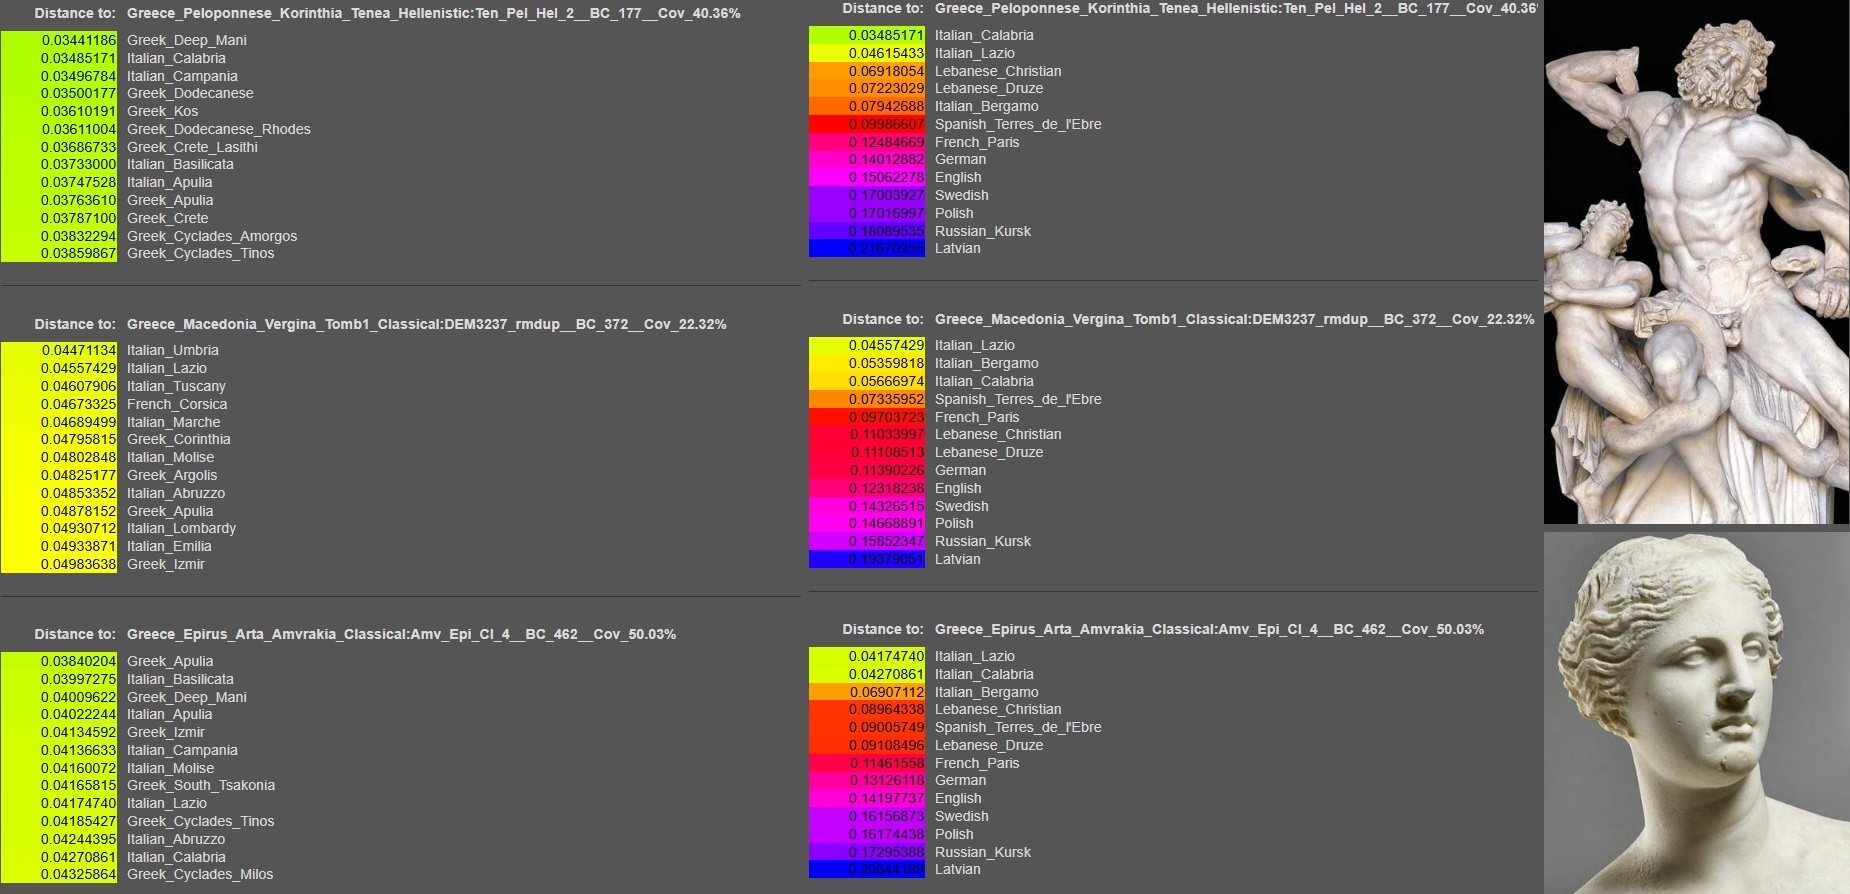Select the Greek_Argolis label
This screenshot has width=1850, height=894.
point(172,475)
